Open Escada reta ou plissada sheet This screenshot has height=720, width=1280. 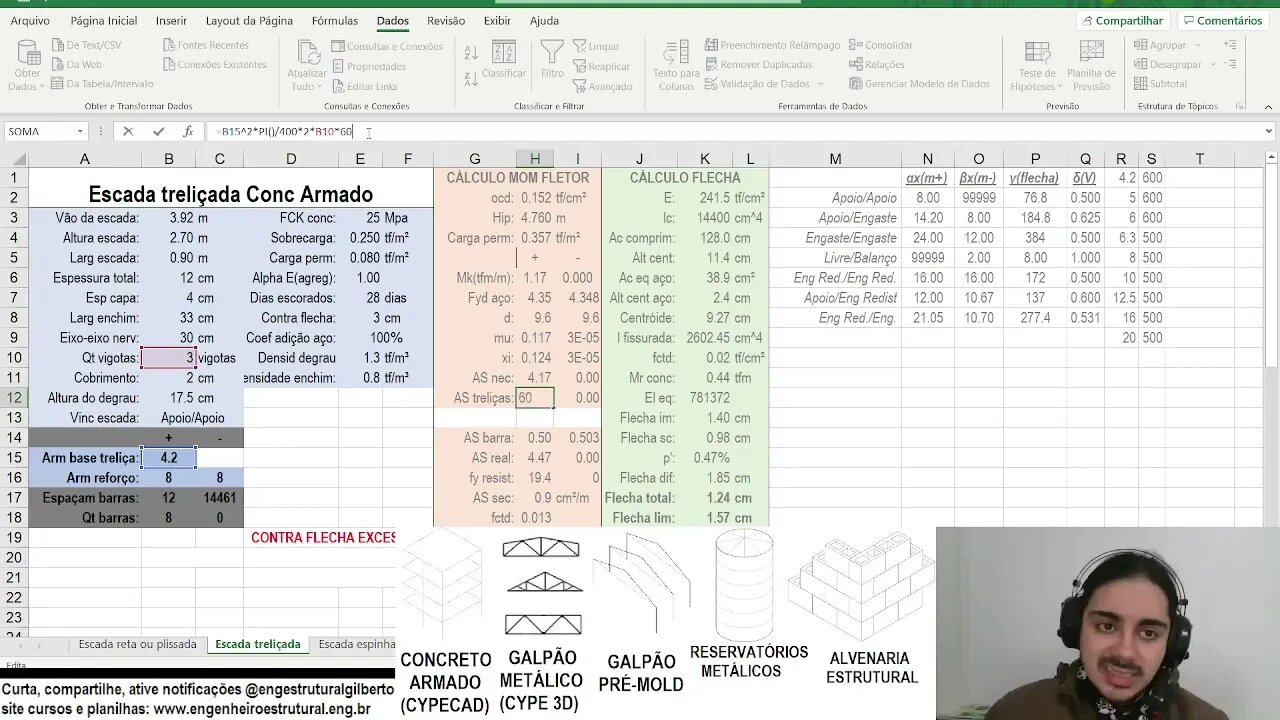(x=137, y=644)
